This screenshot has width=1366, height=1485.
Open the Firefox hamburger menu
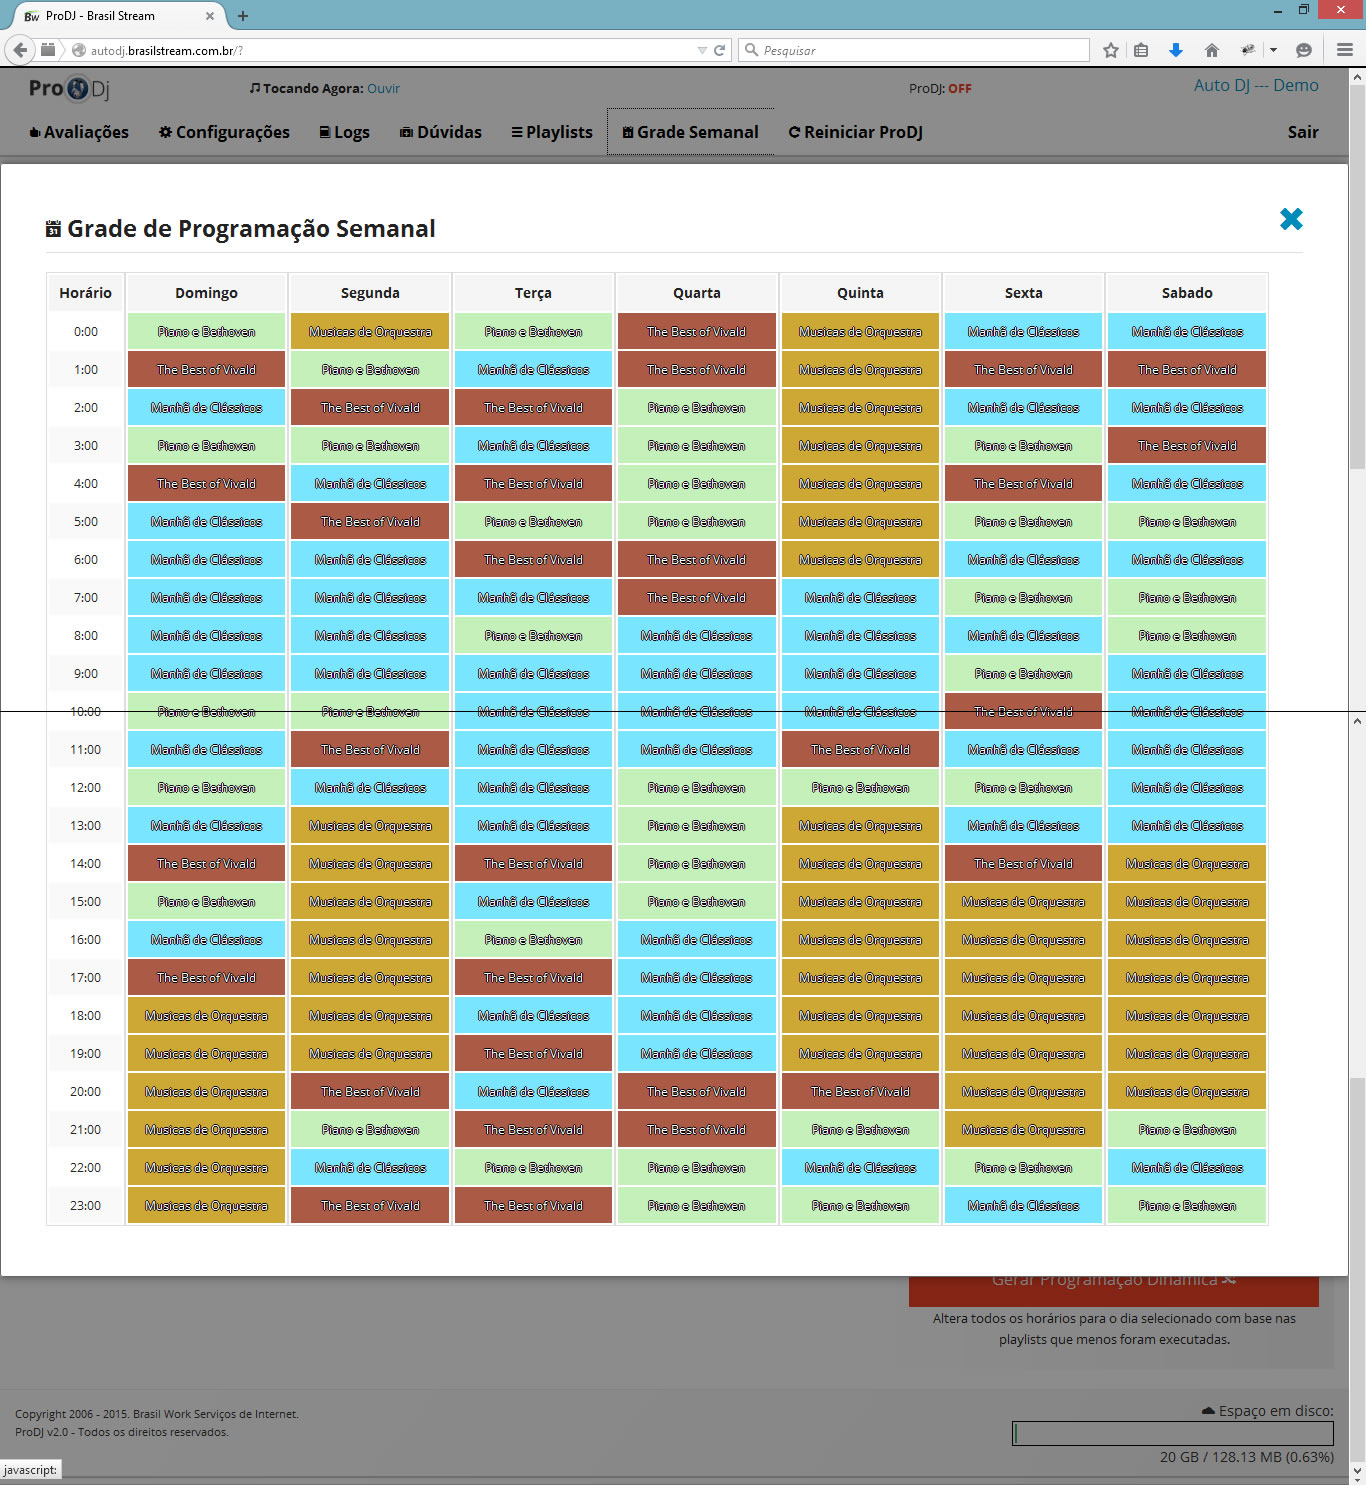coord(1345,50)
